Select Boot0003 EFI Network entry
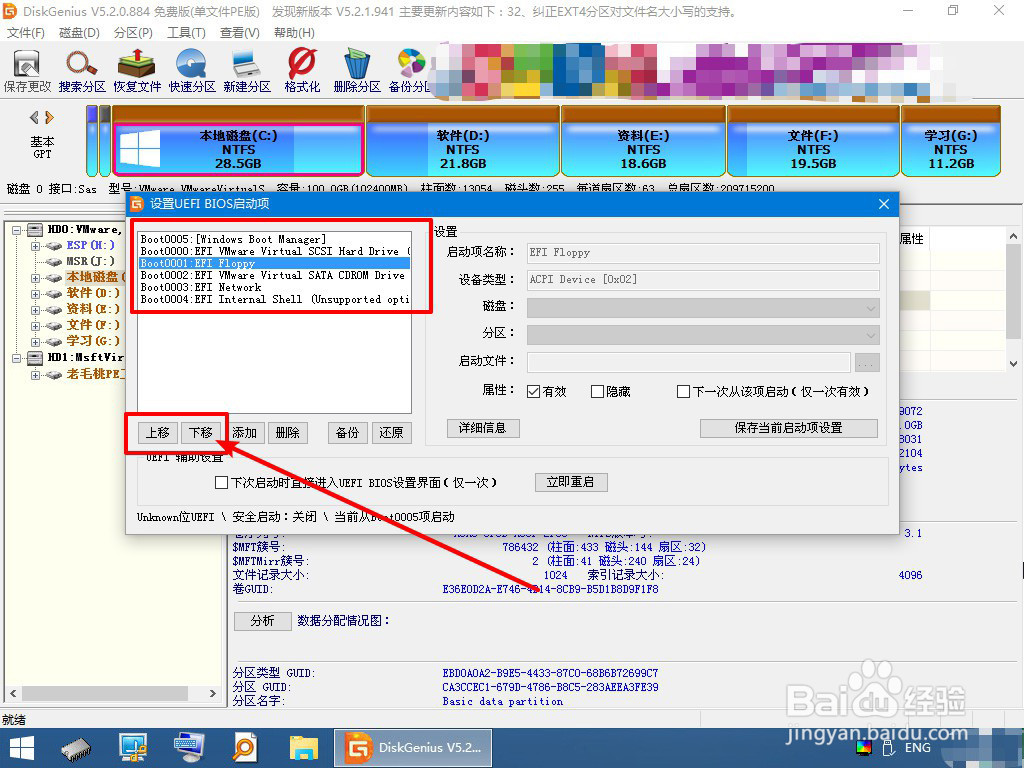Image resolution: width=1024 pixels, height=768 pixels. click(x=275, y=287)
